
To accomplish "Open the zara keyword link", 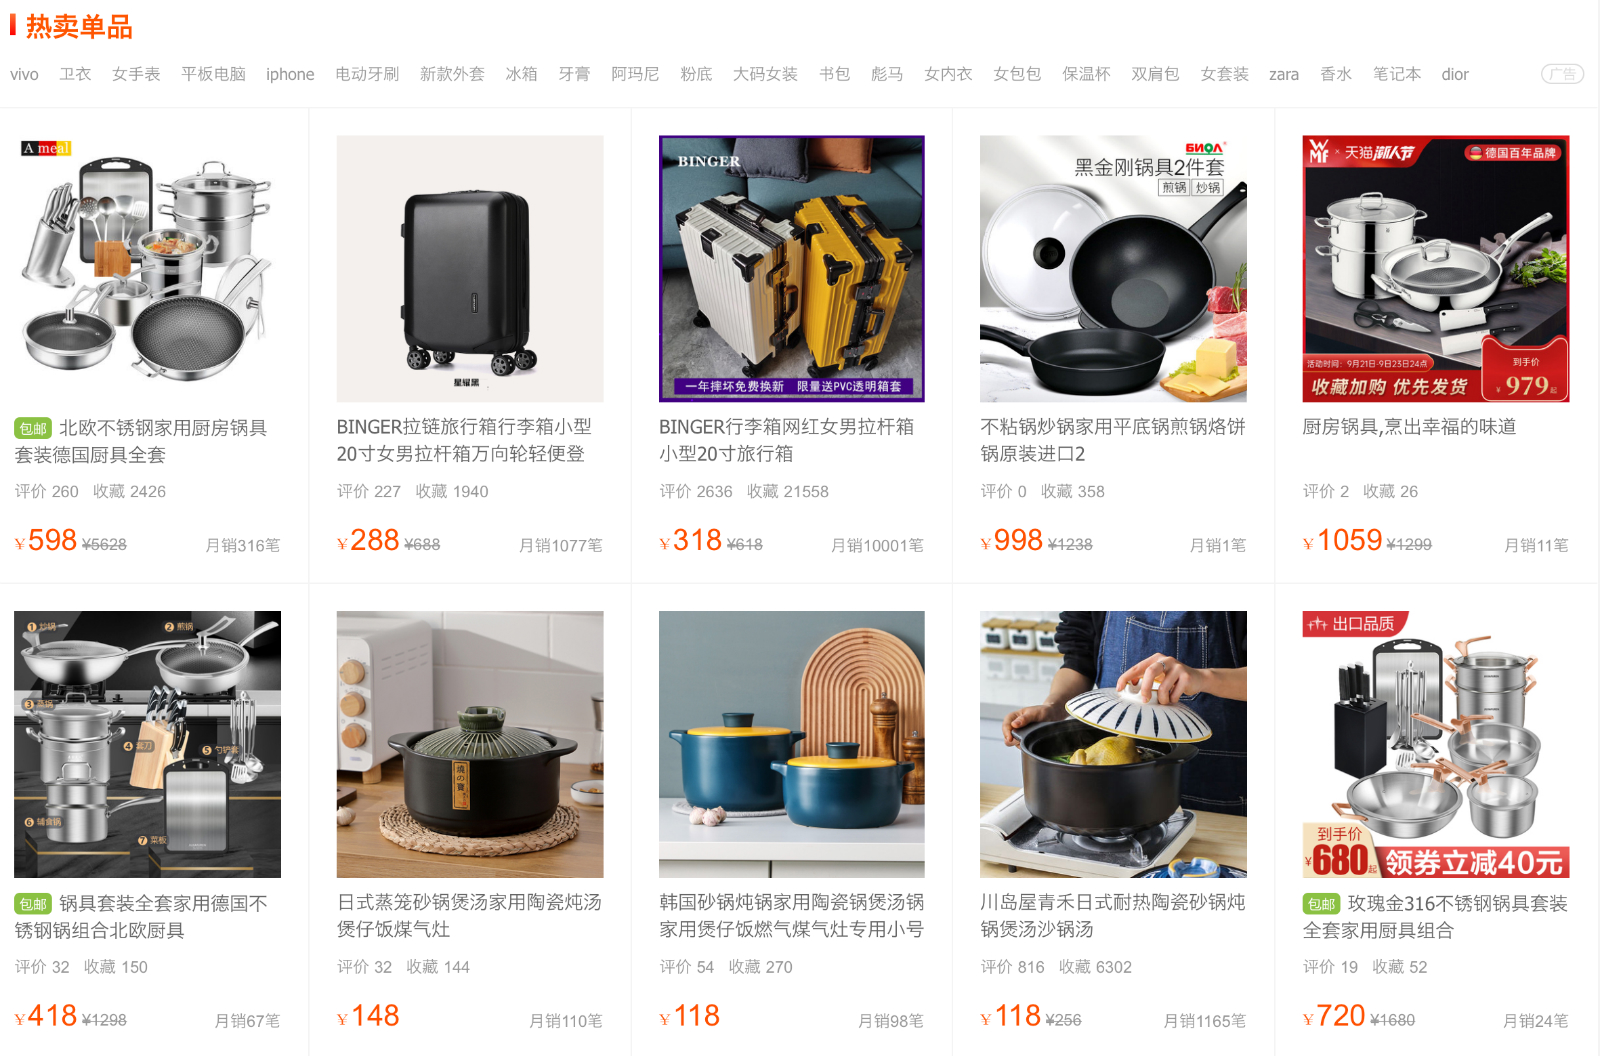I will point(1284,74).
